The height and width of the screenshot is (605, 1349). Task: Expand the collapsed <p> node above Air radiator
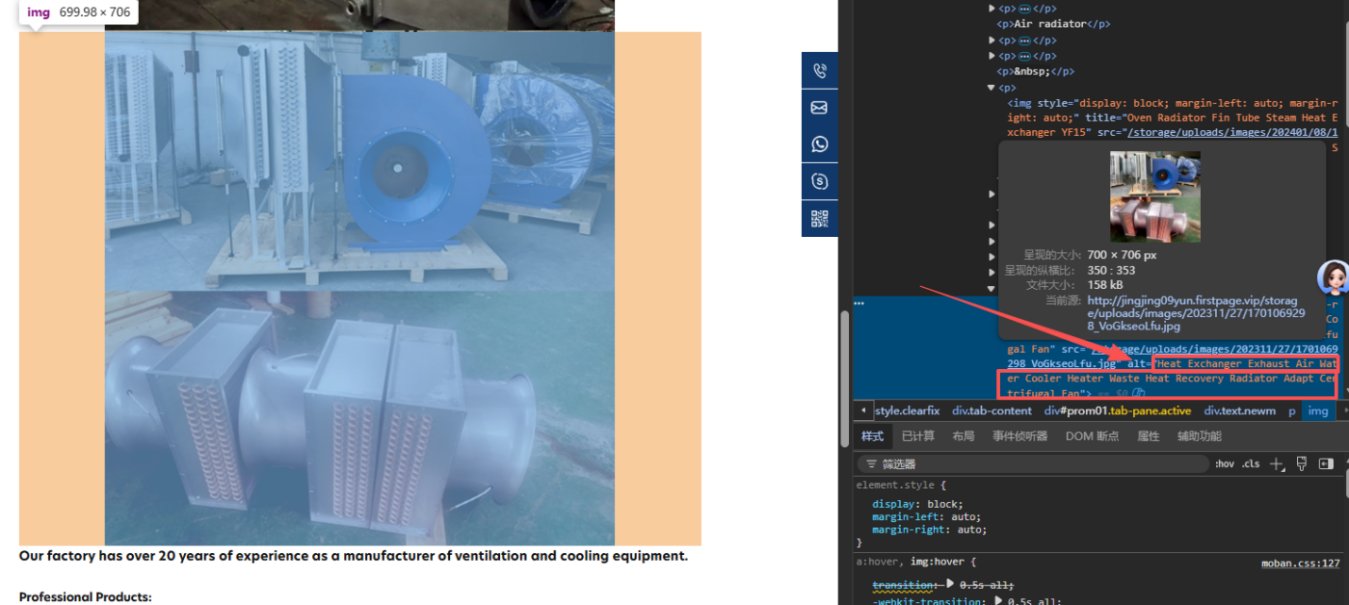[x=991, y=8]
